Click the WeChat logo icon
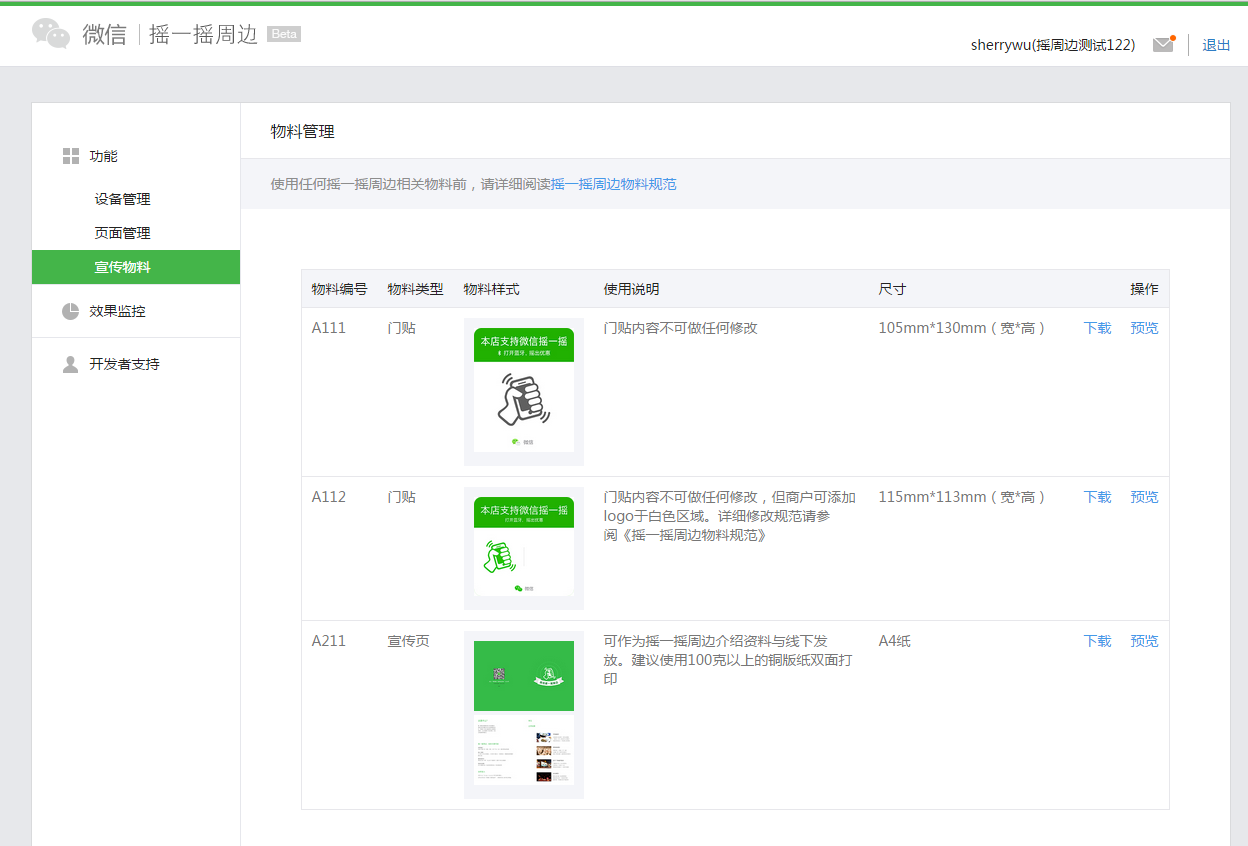1248x846 pixels. tap(51, 33)
